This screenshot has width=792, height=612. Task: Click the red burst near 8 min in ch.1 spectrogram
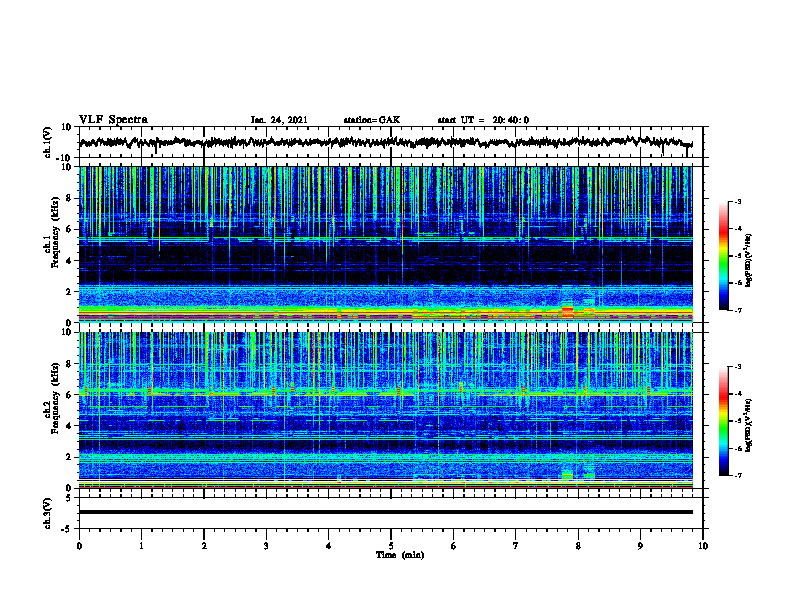click(568, 311)
